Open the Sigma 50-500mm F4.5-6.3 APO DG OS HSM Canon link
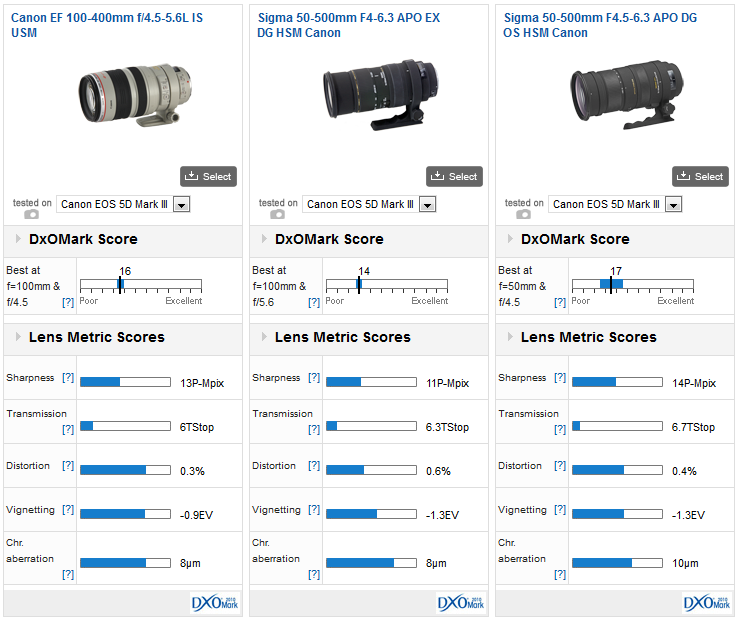Viewport: 737px width, 620px height. [600, 25]
